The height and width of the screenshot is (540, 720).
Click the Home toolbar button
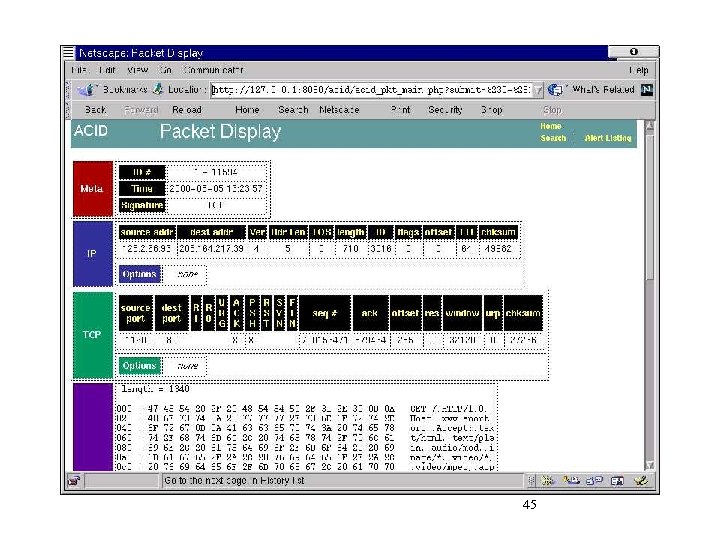coord(247,110)
